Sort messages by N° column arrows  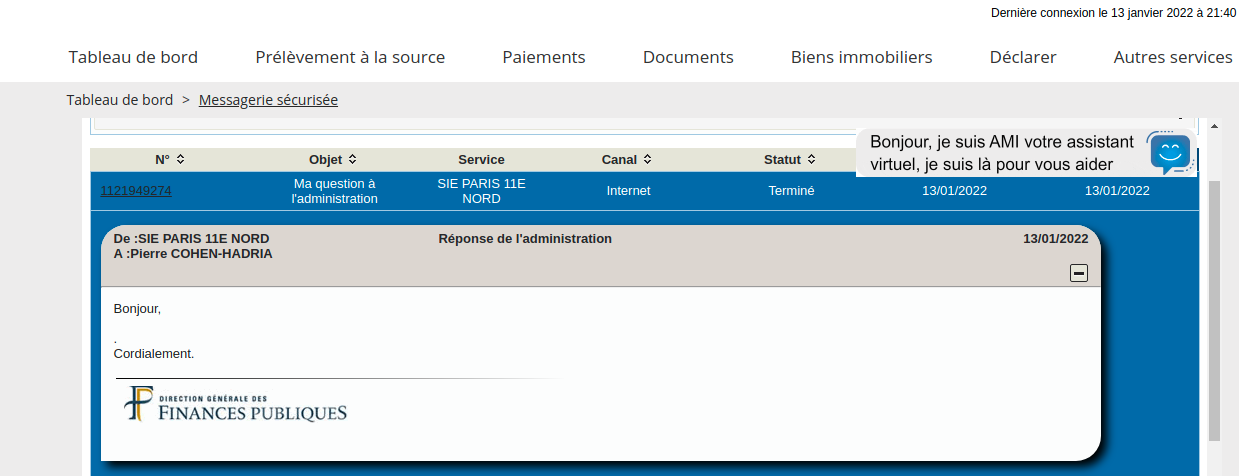[180, 160]
